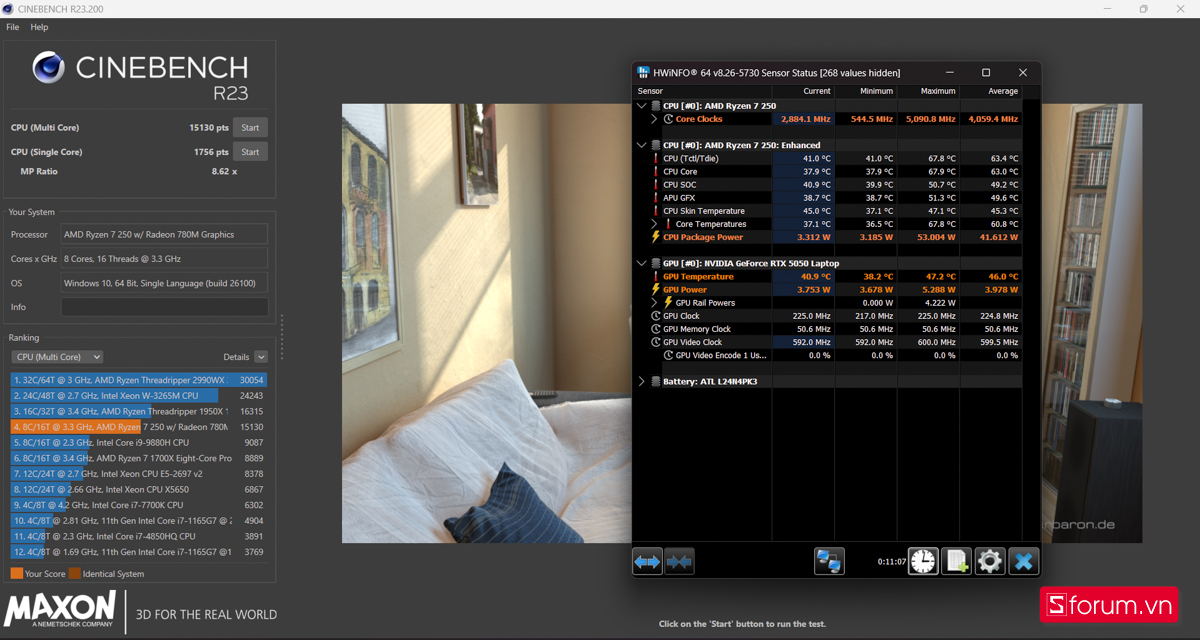Image resolution: width=1200 pixels, height=640 pixels.
Task: Select ranking row Ryzen 7 1700X Eight-Core
Action: tap(138, 458)
